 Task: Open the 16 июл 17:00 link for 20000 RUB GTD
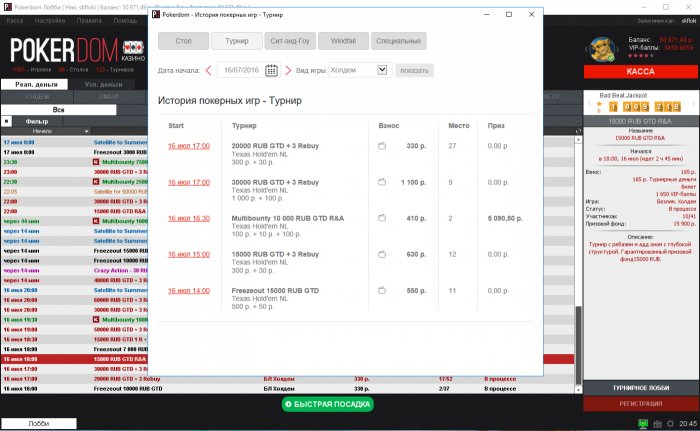coord(189,146)
